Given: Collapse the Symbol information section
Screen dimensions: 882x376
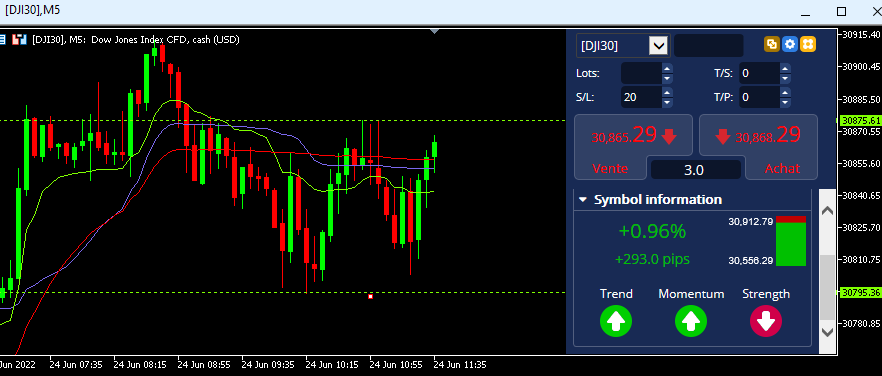Looking at the screenshot, I should click(583, 199).
